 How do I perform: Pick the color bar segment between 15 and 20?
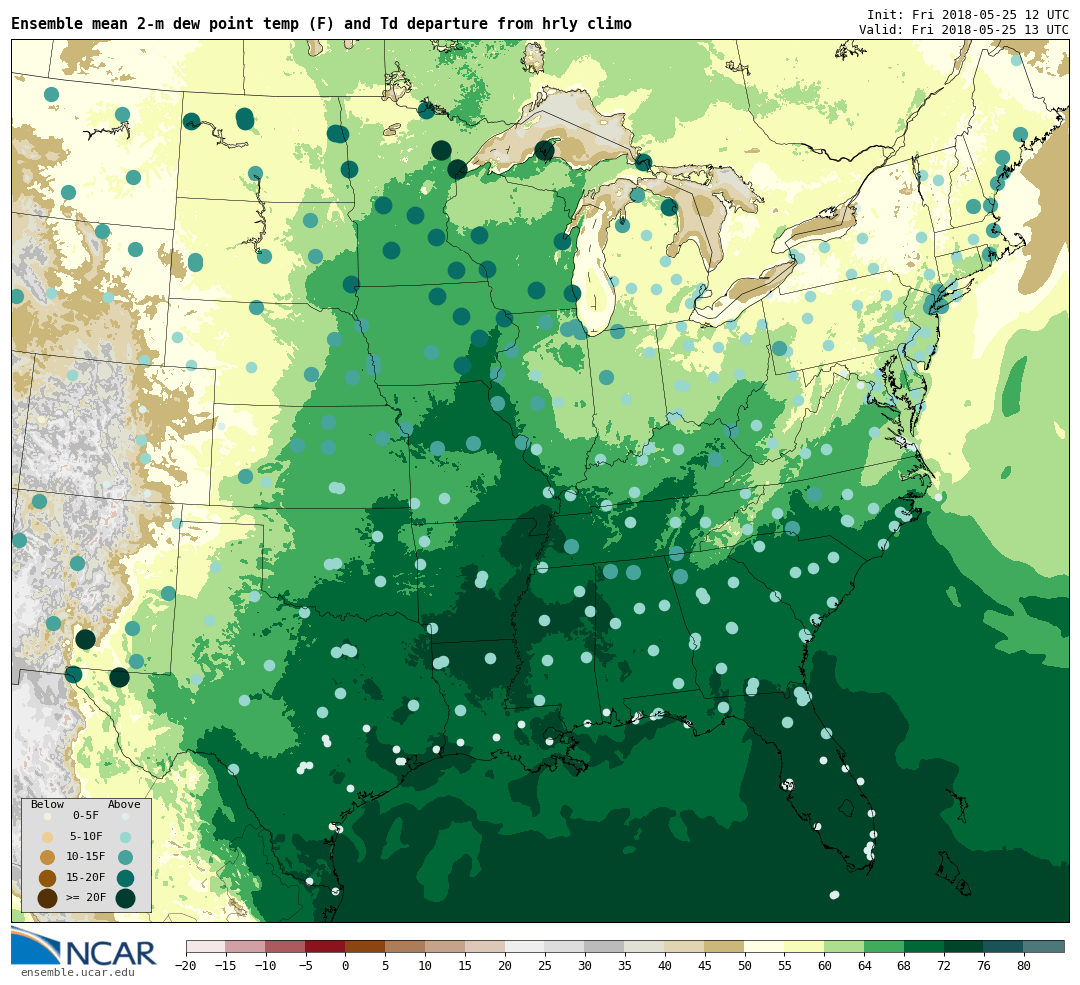tap(486, 946)
